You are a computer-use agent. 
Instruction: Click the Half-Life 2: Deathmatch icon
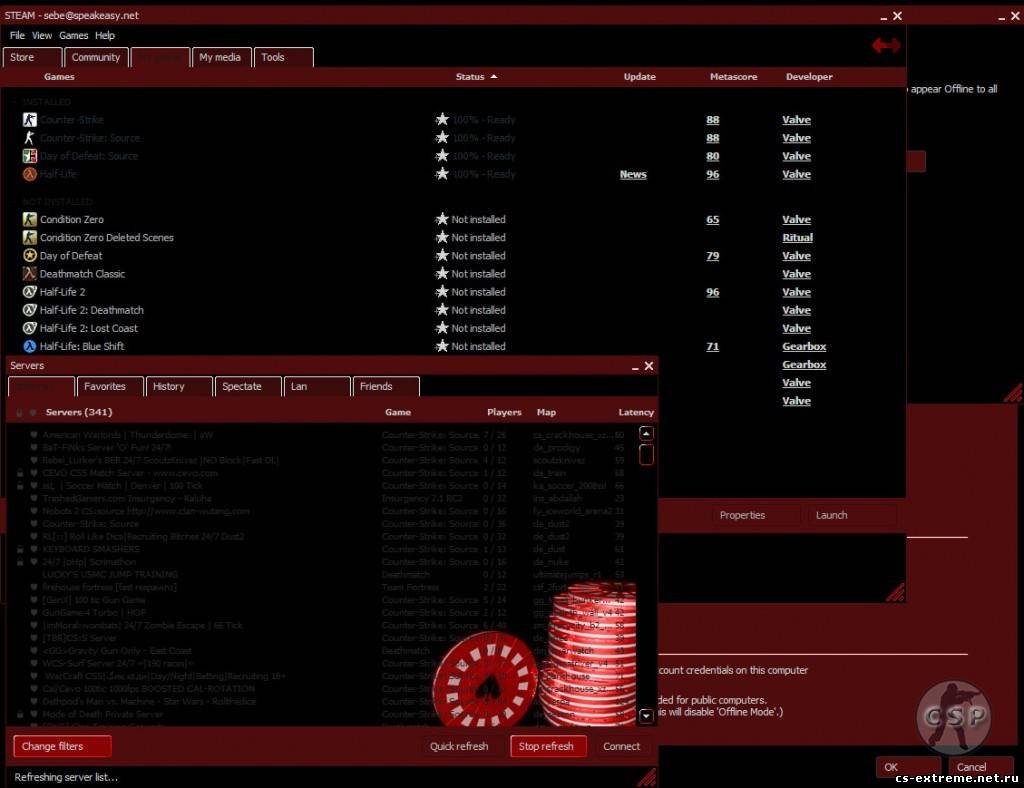tap(29, 310)
